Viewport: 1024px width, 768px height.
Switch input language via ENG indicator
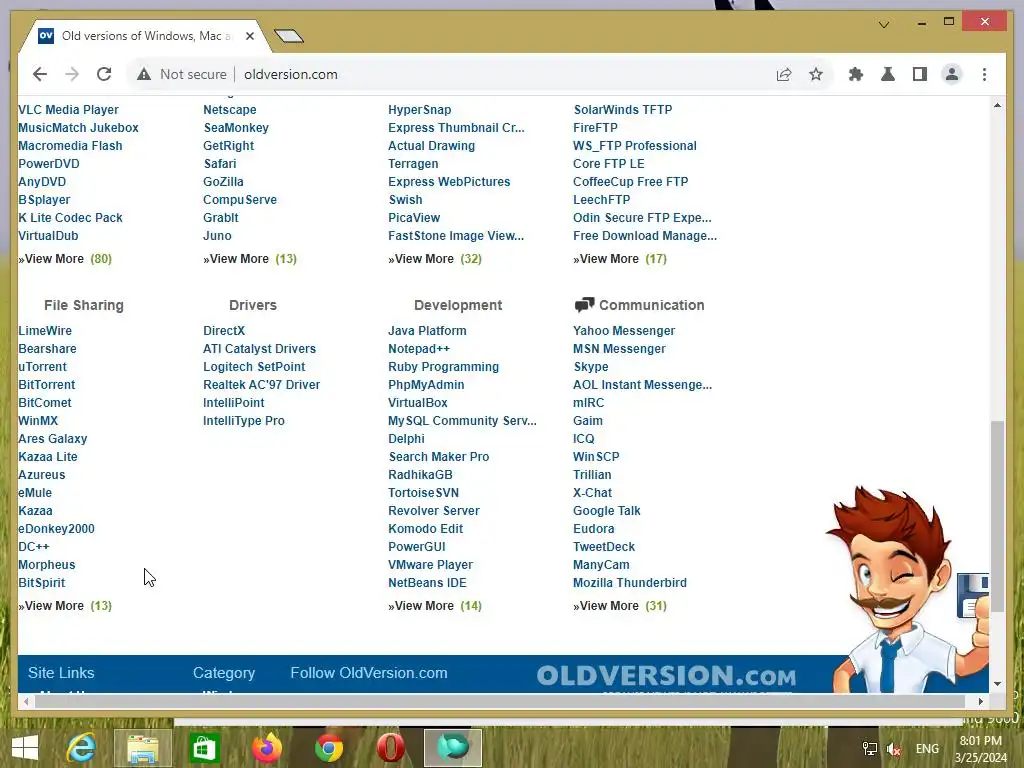point(927,749)
